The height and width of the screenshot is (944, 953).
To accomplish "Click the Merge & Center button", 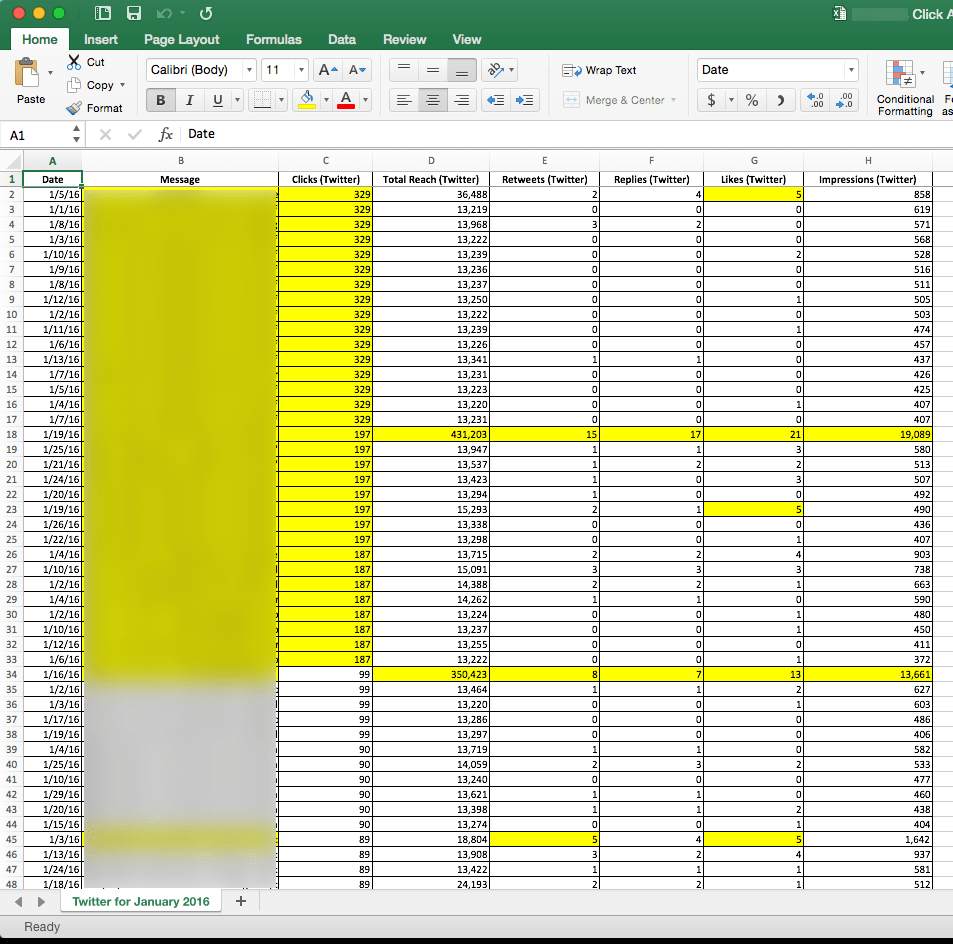I will [614, 100].
